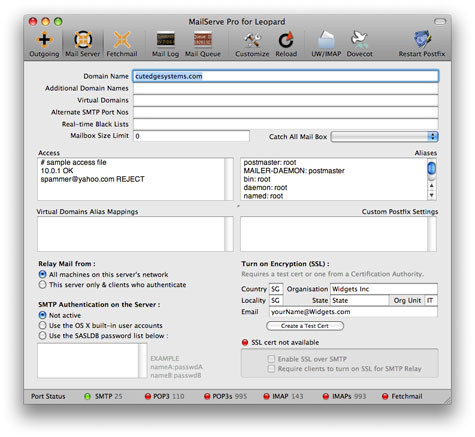The height and width of the screenshot is (437, 475).
Task: Open the UW/IMAP pane
Action: 326,44
